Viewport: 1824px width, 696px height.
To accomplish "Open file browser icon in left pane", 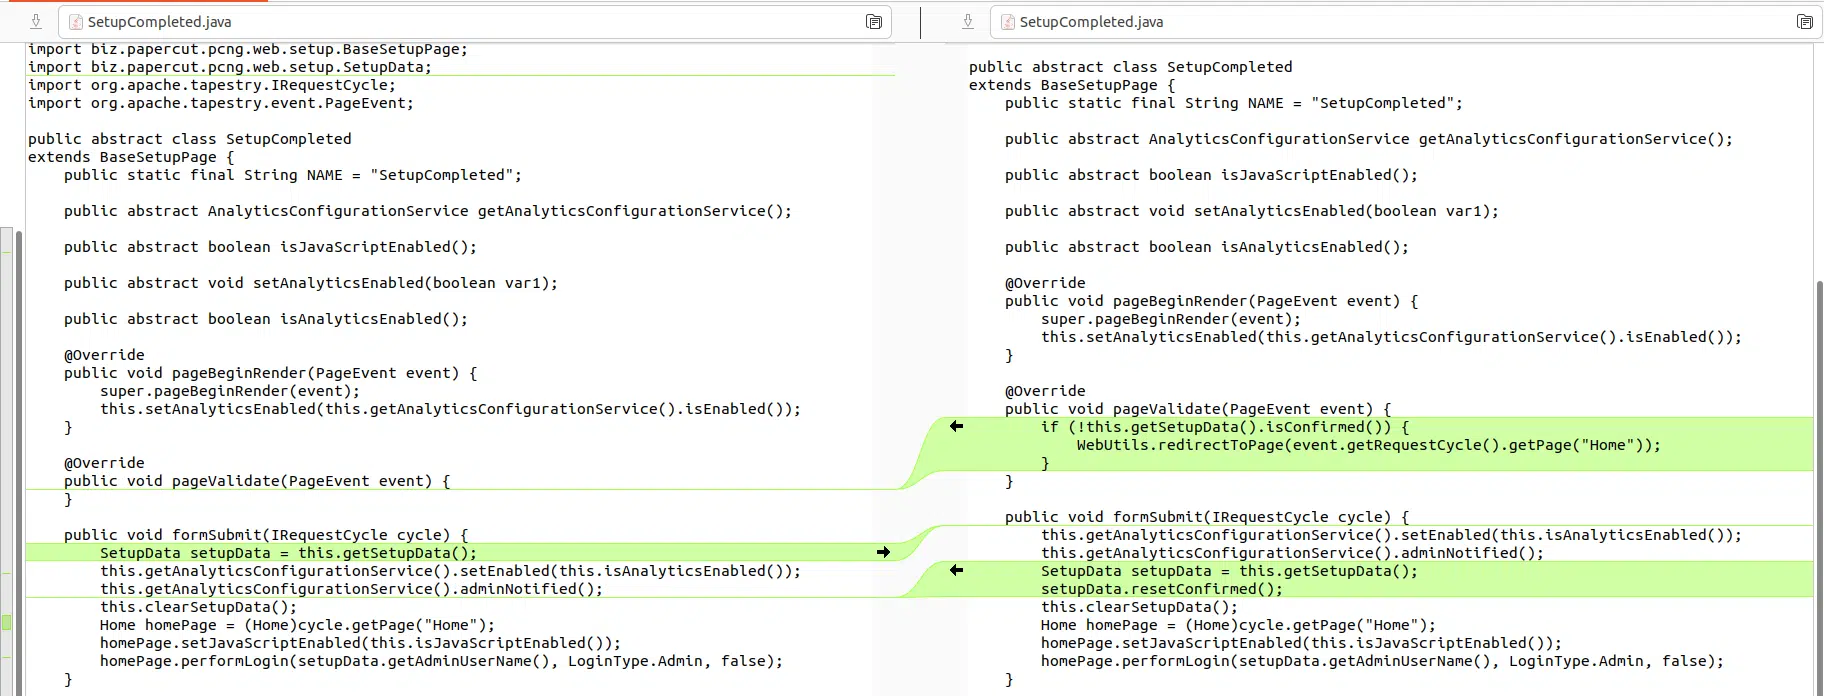I will (x=873, y=21).
